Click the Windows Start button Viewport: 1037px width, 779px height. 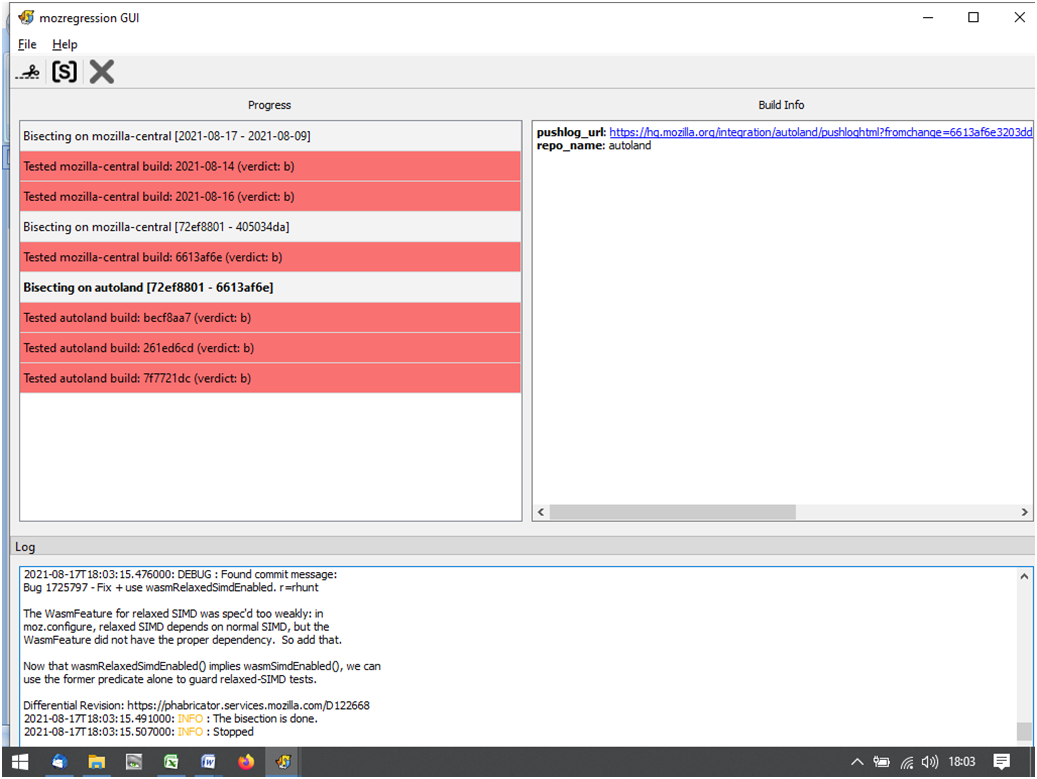tap(20, 762)
